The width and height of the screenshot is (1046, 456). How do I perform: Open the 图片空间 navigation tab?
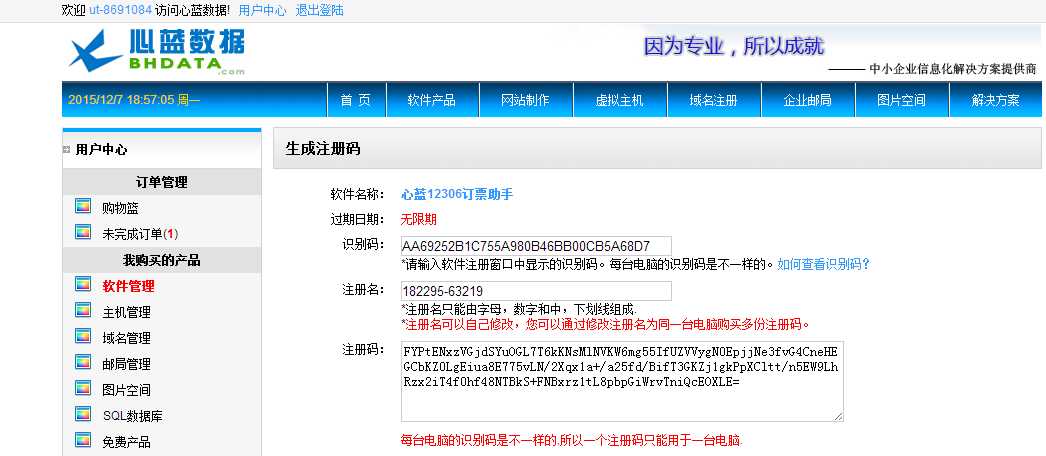(902, 100)
